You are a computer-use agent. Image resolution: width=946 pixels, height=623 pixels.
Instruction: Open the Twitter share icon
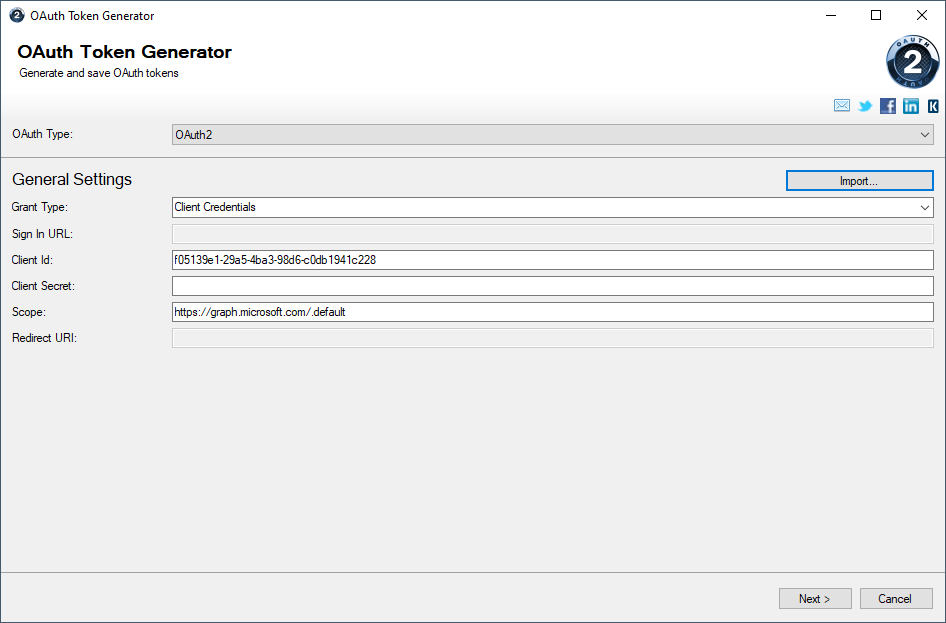(x=864, y=105)
